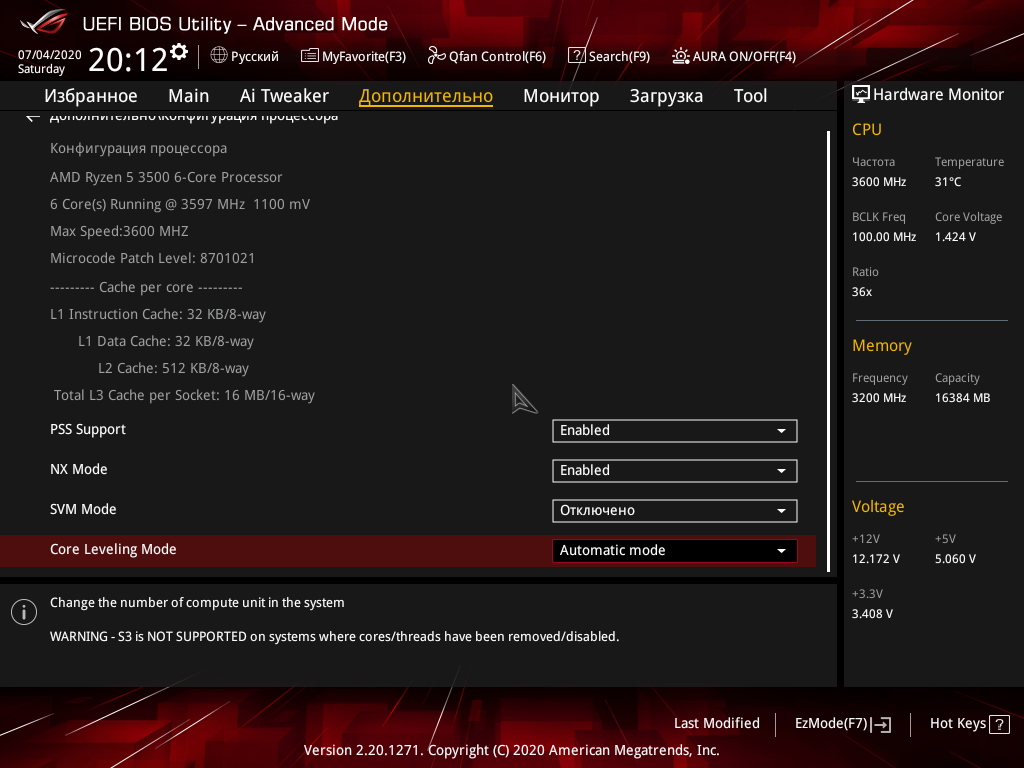
Task: Click the settings list scrollbar
Action: [x=829, y=351]
